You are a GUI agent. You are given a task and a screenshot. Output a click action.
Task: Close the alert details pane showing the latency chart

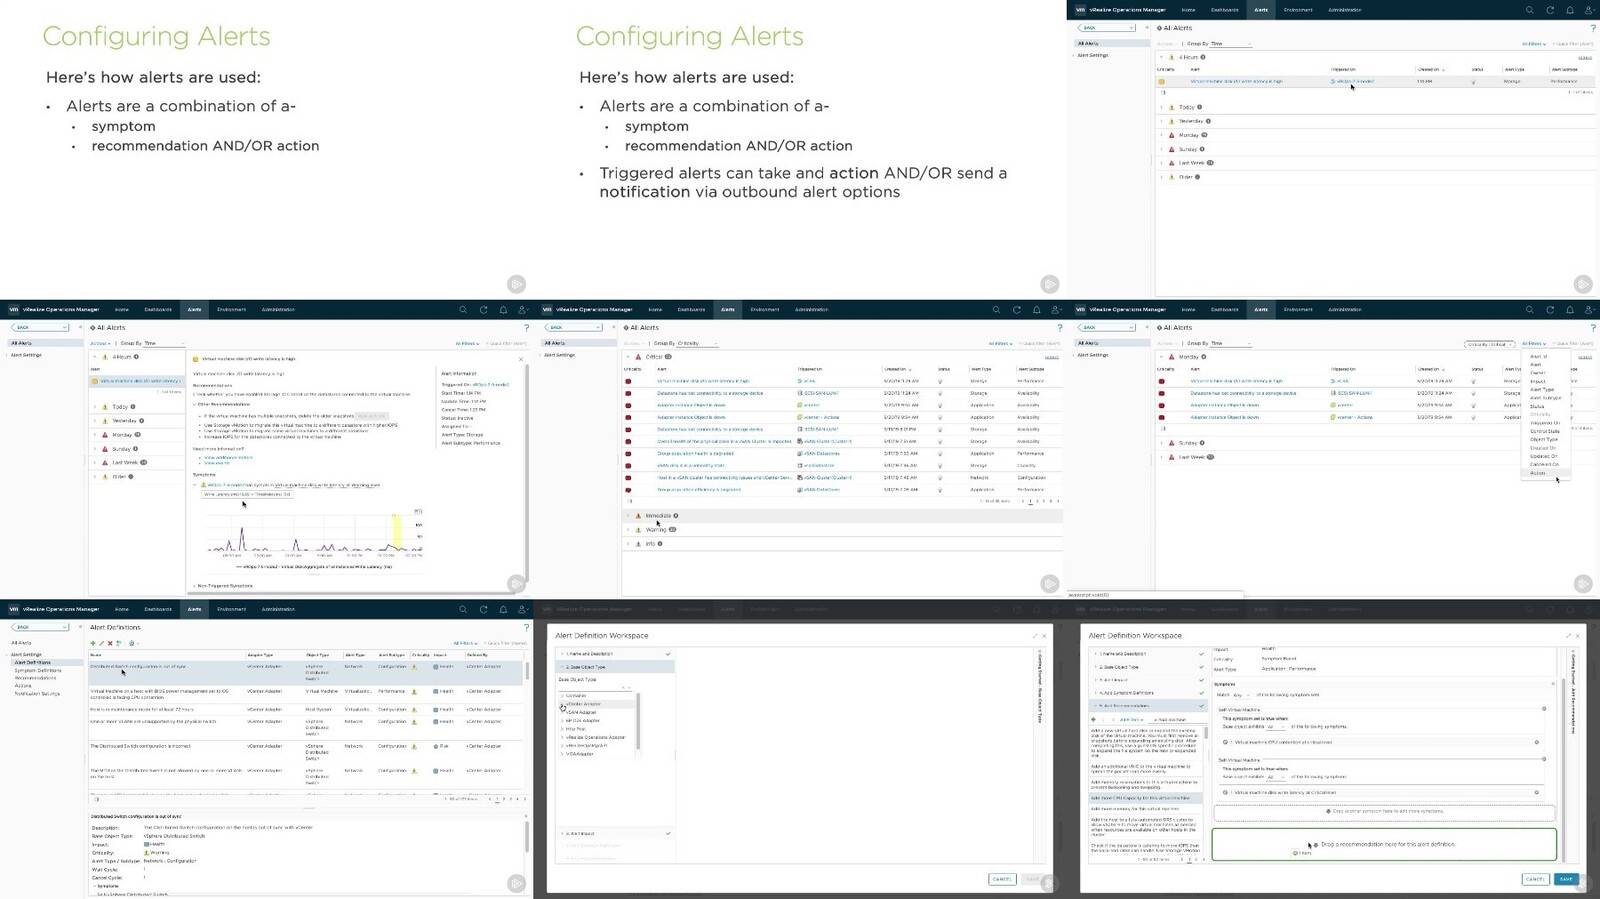pos(521,358)
